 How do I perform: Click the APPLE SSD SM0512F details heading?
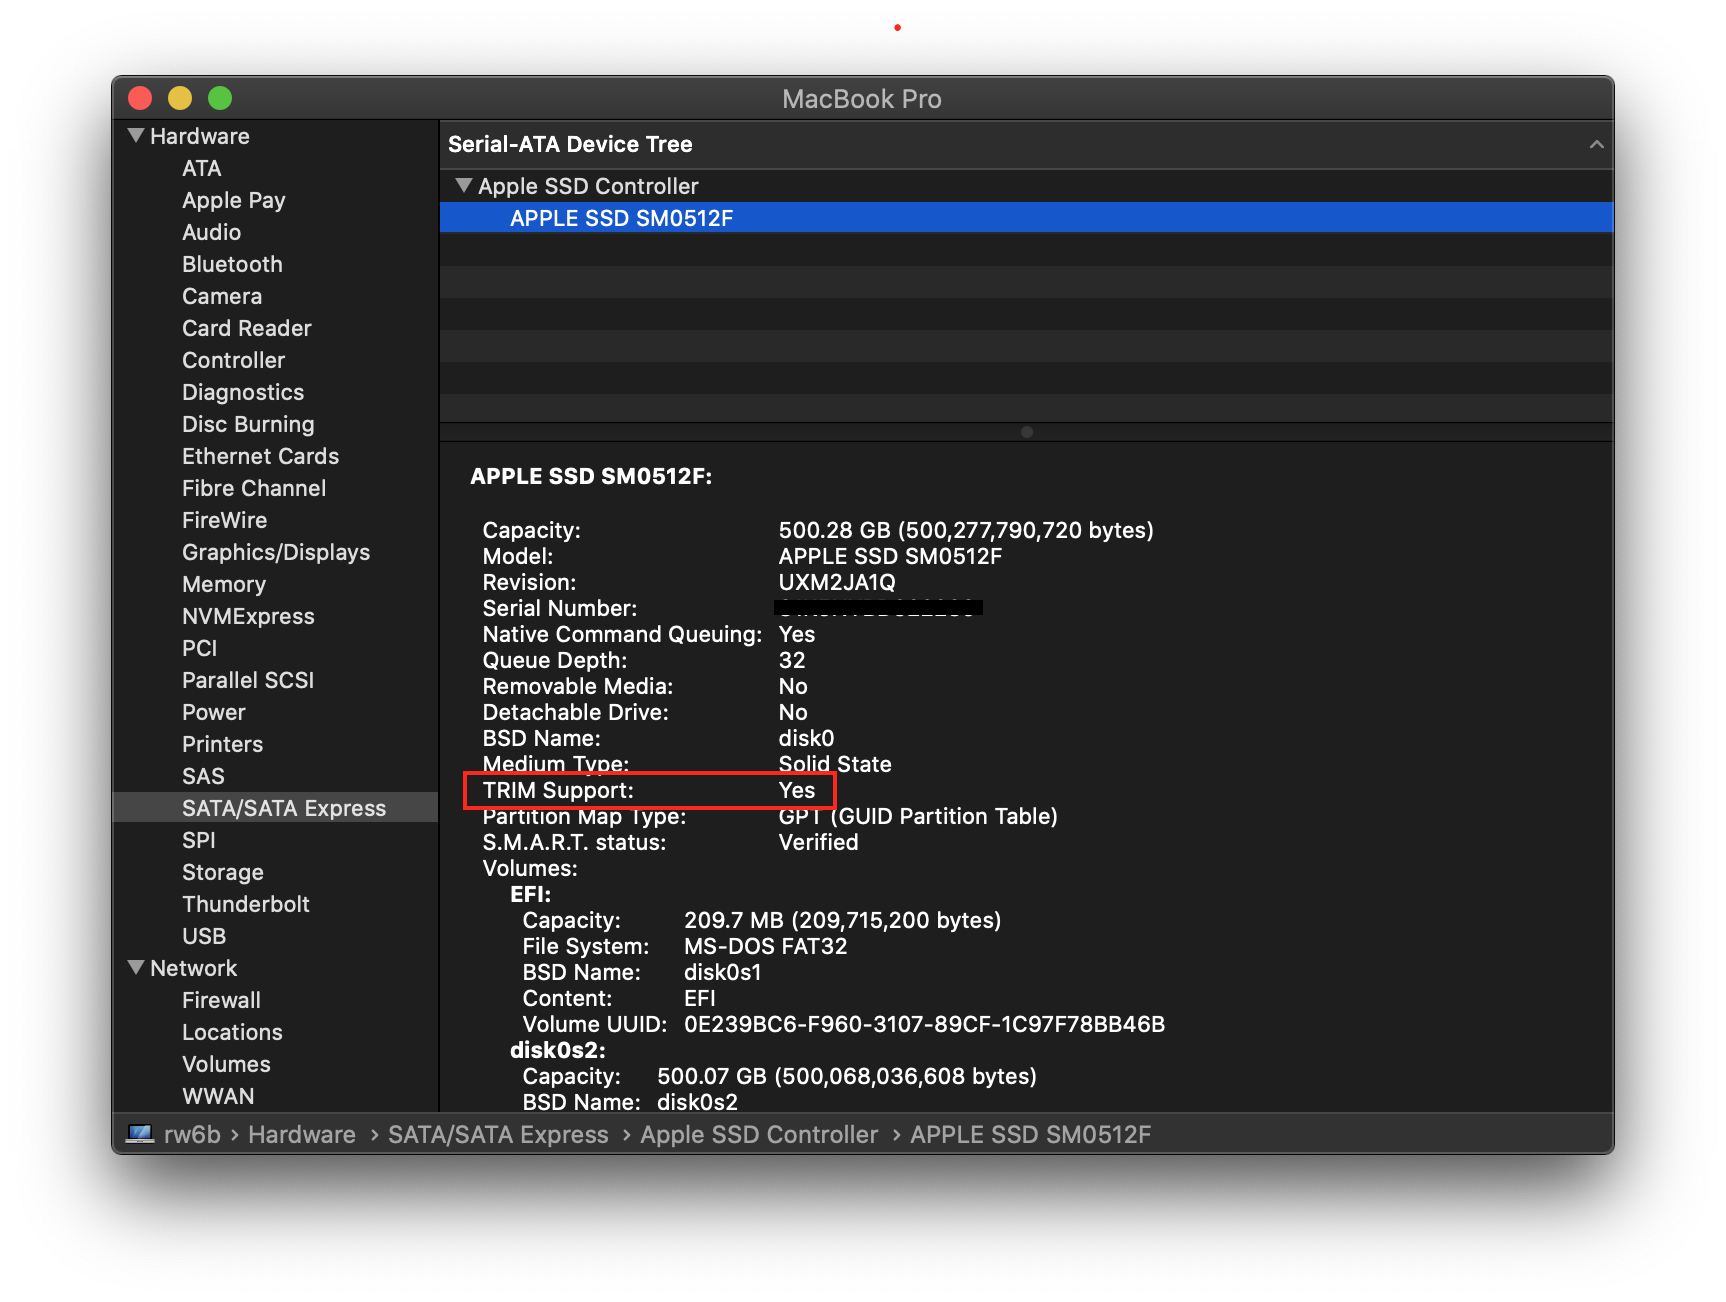[x=591, y=476]
